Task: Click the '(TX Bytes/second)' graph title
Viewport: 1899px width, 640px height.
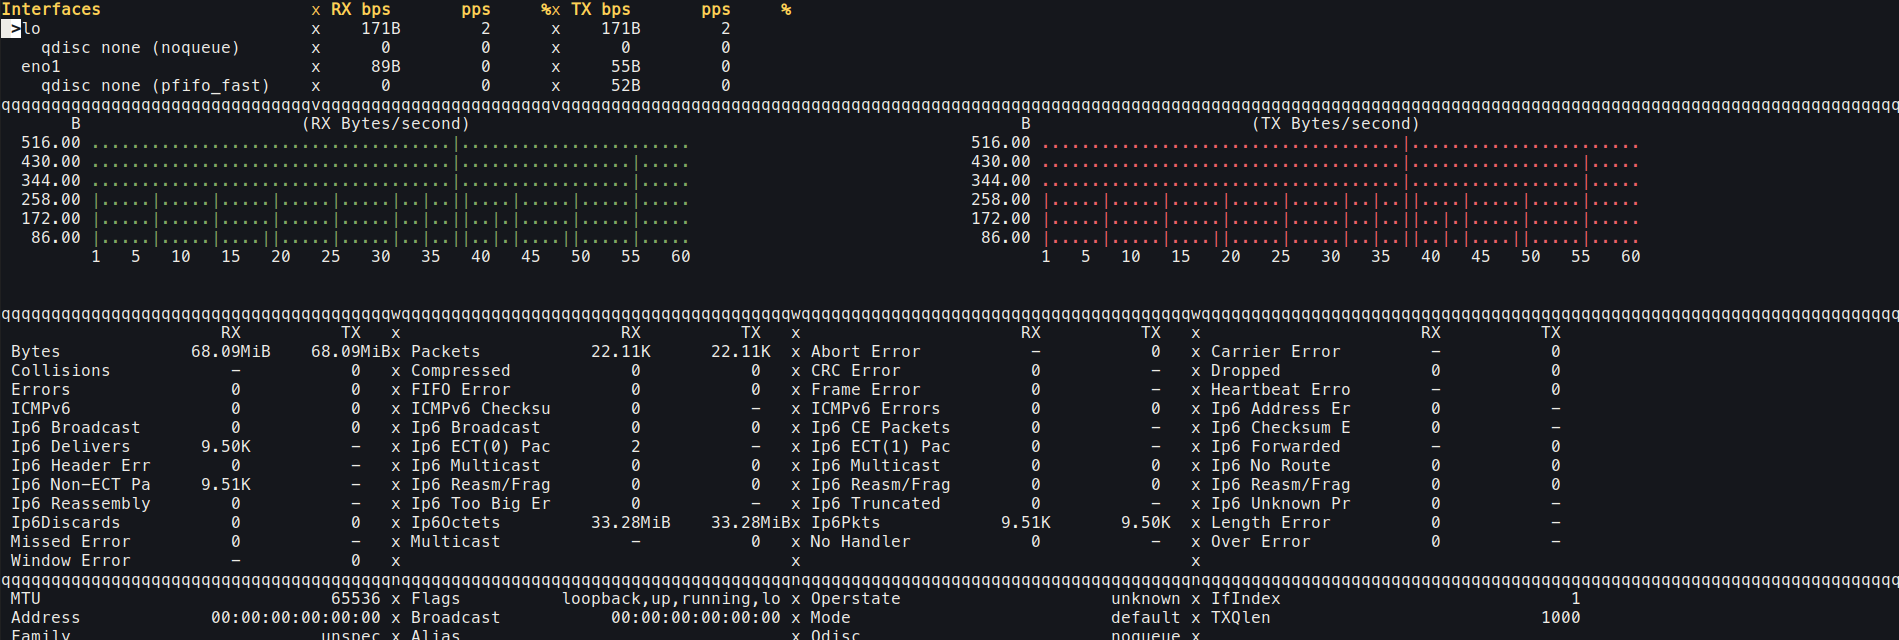Action: 1336,124
